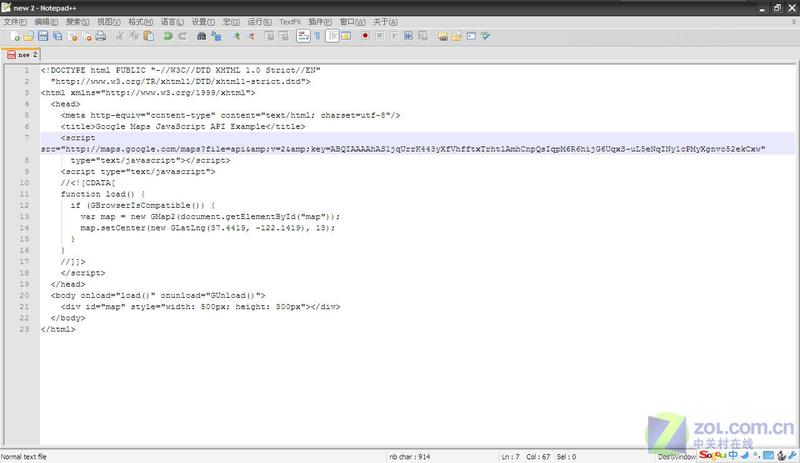Viewport: 800px width, 463px height.
Task: Print the document using the printer icon
Action: tap(101, 36)
